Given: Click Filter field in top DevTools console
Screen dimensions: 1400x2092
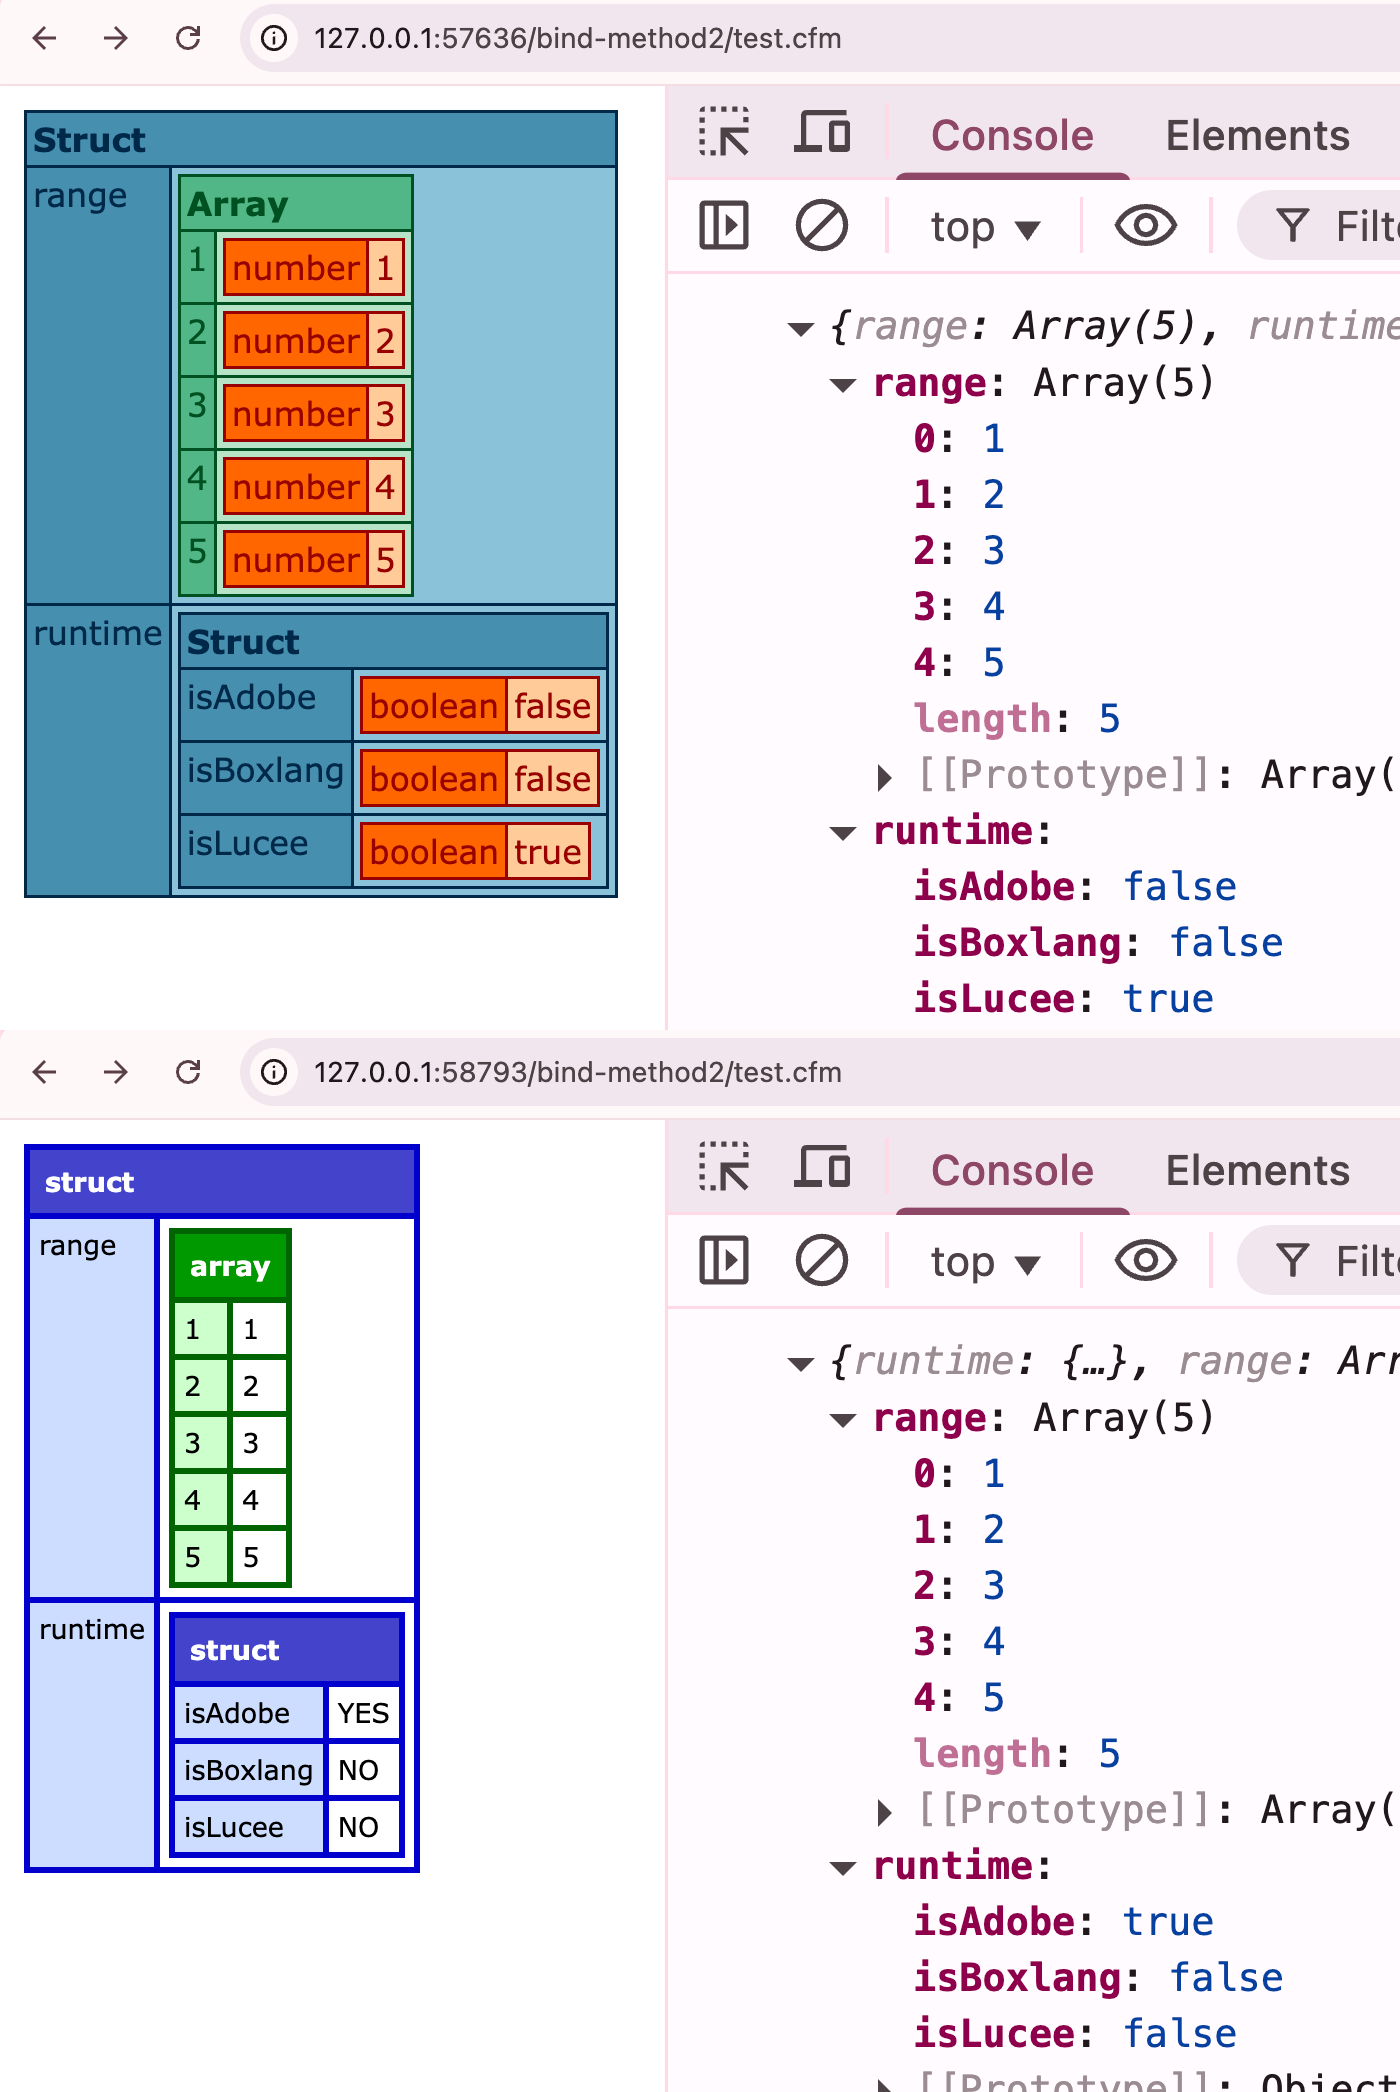Looking at the screenshot, I should pos(1320,225).
